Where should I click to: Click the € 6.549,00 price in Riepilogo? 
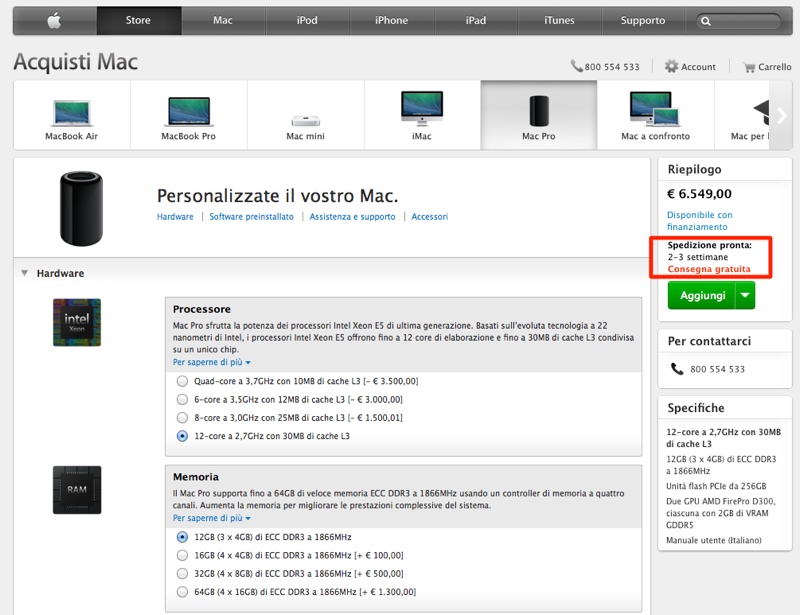[699, 194]
